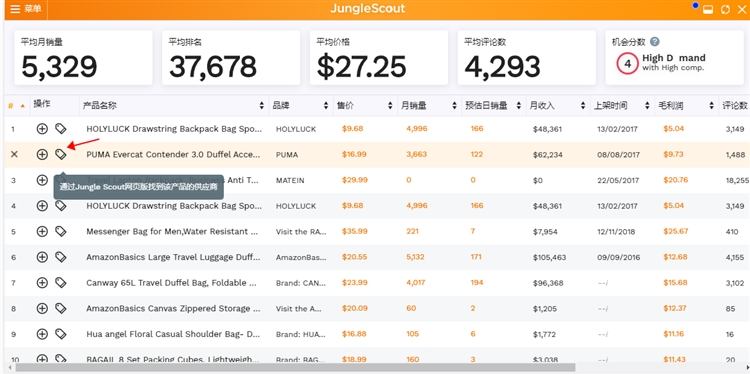
Task: Click tag icon on AmazonBasics Luggage row
Action: 60,257
